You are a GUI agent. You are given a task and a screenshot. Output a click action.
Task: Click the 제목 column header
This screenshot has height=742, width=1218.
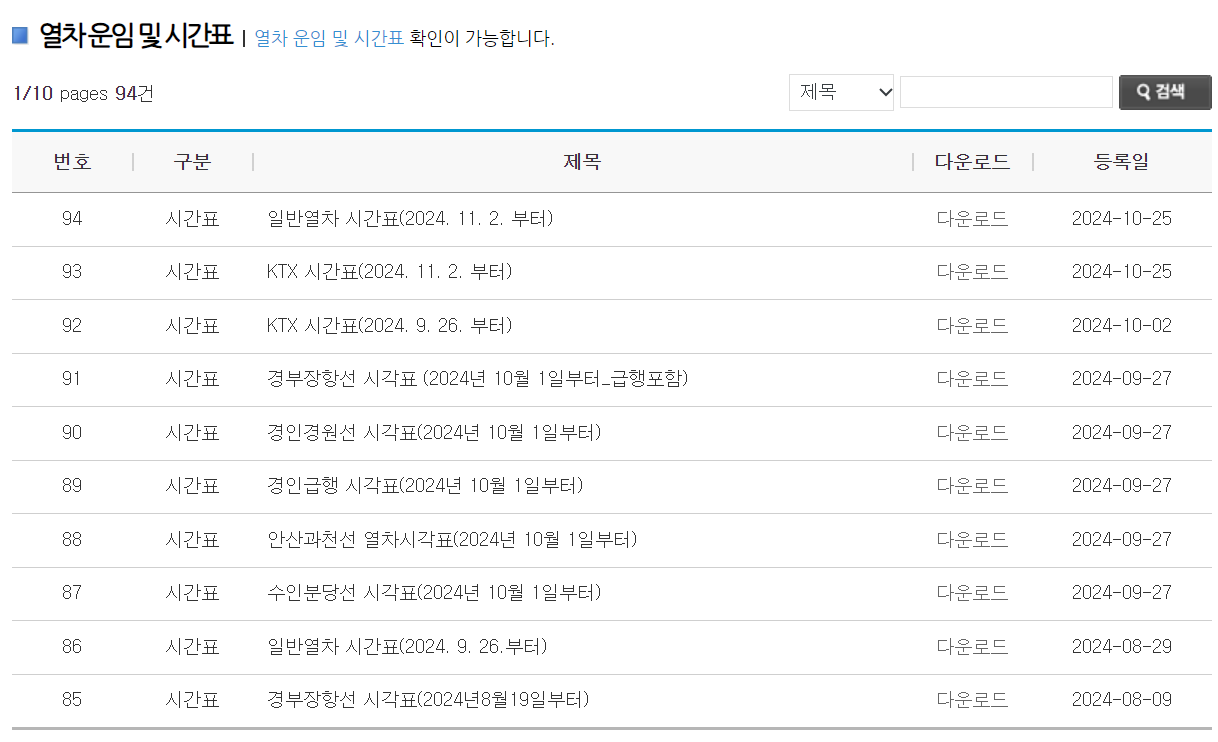click(x=582, y=162)
